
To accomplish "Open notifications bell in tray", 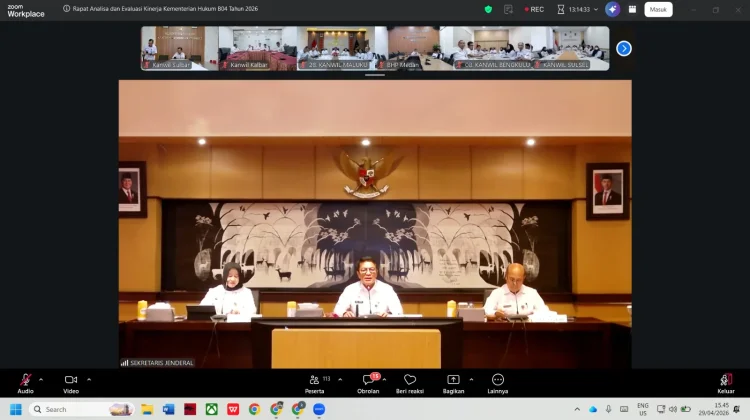I will (737, 409).
